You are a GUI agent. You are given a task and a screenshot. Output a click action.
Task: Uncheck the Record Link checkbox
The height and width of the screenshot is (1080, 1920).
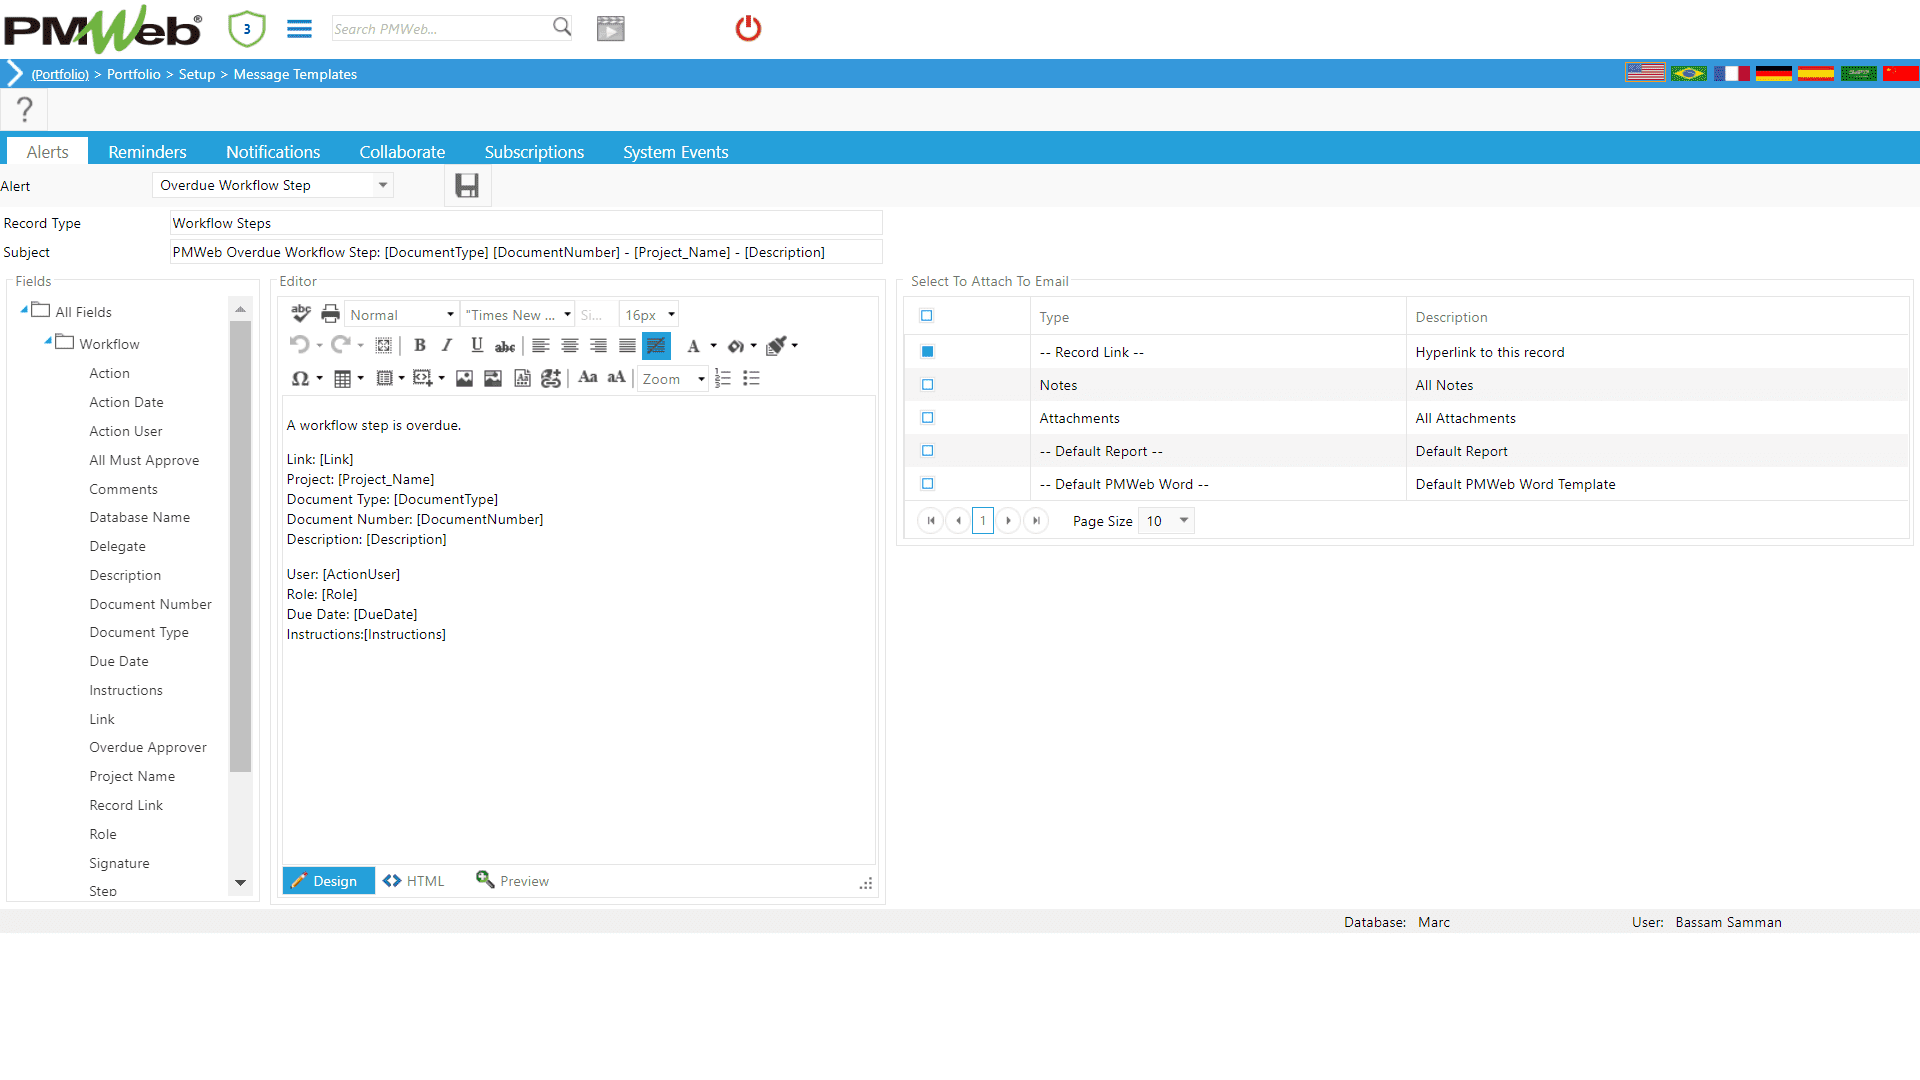(927, 351)
